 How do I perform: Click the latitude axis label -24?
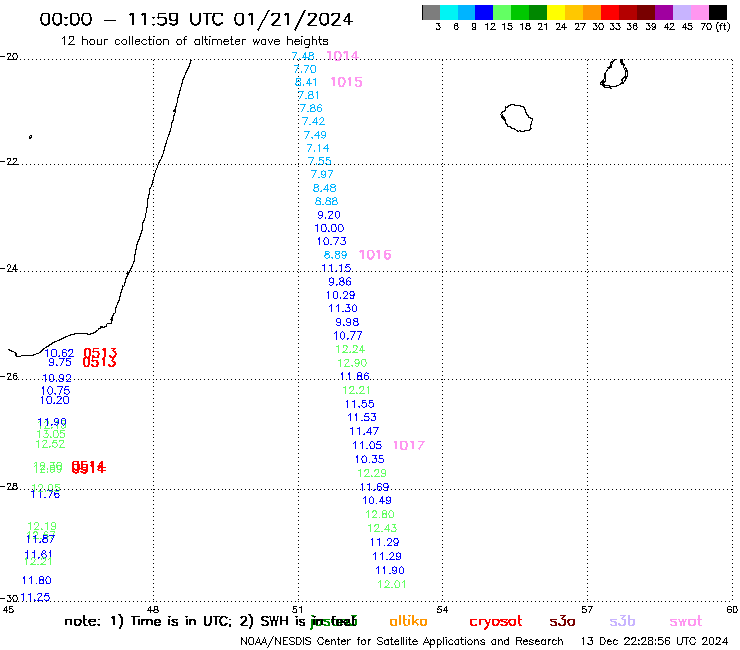click(x=9, y=269)
